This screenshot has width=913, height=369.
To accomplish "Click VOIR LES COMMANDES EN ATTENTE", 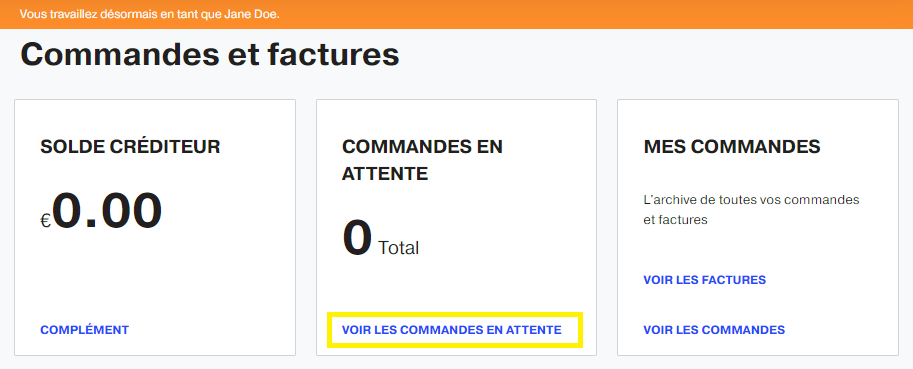I will (x=452, y=330).
